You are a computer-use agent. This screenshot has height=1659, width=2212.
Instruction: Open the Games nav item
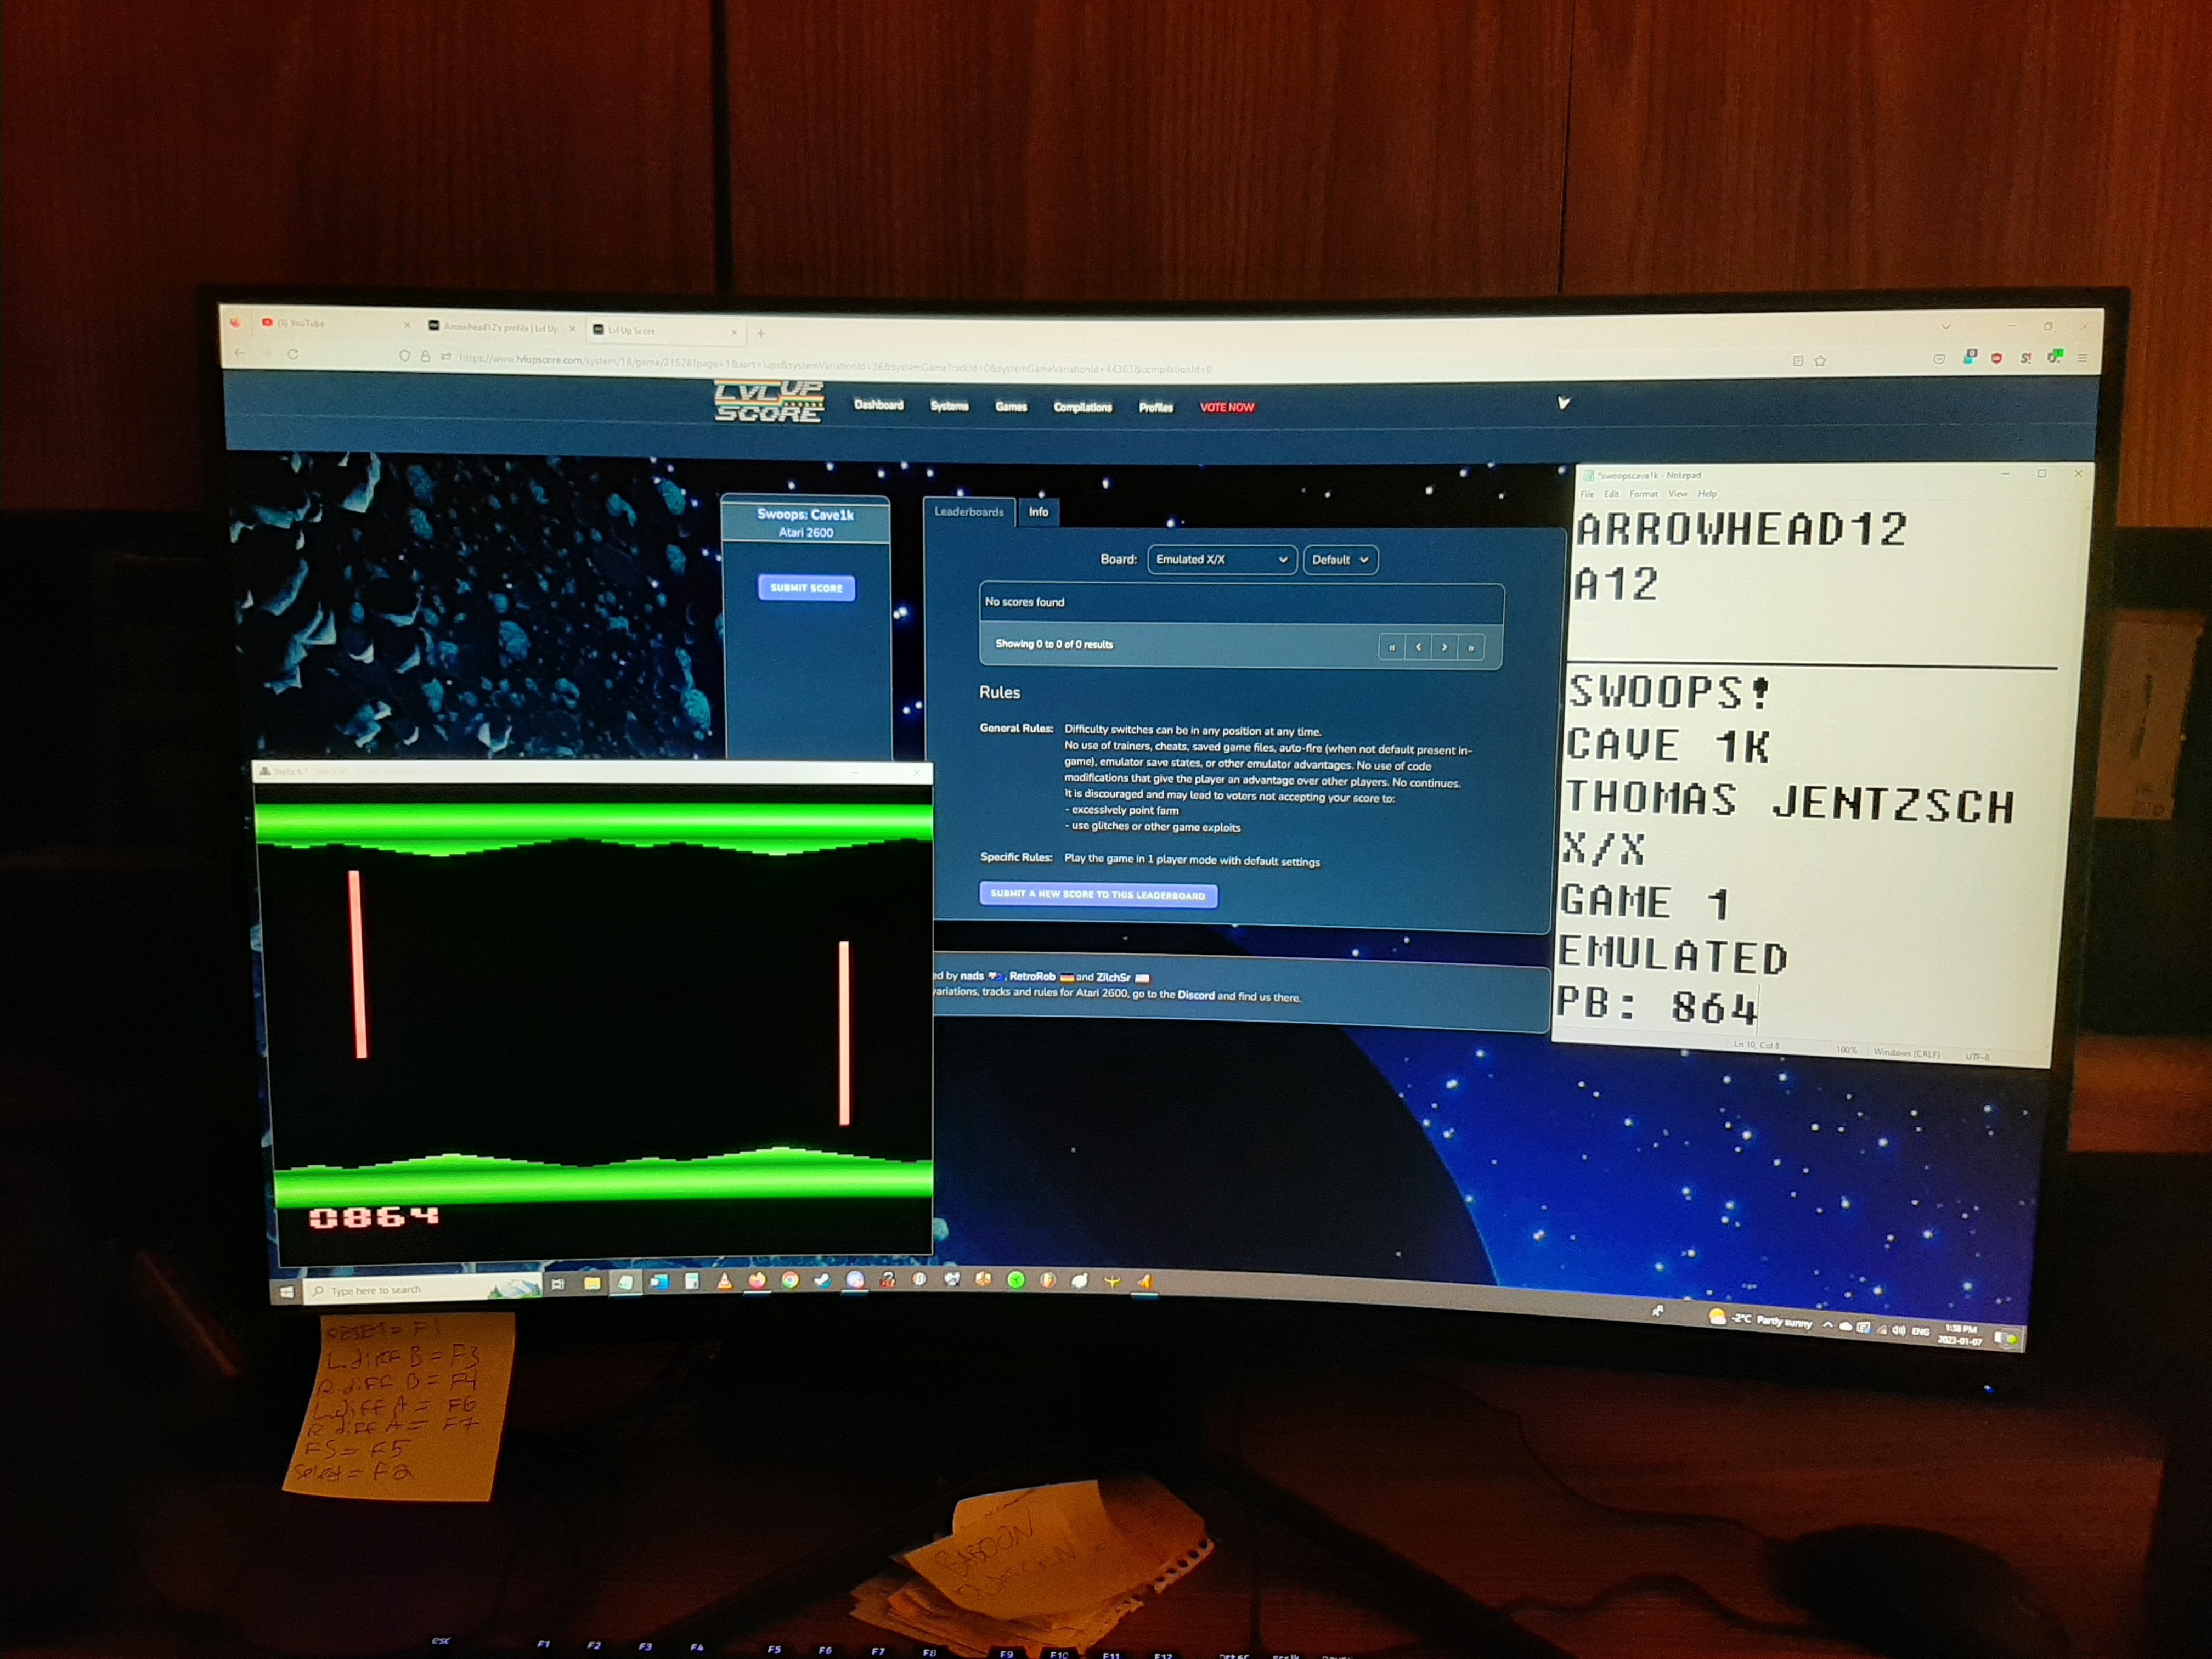(1011, 407)
